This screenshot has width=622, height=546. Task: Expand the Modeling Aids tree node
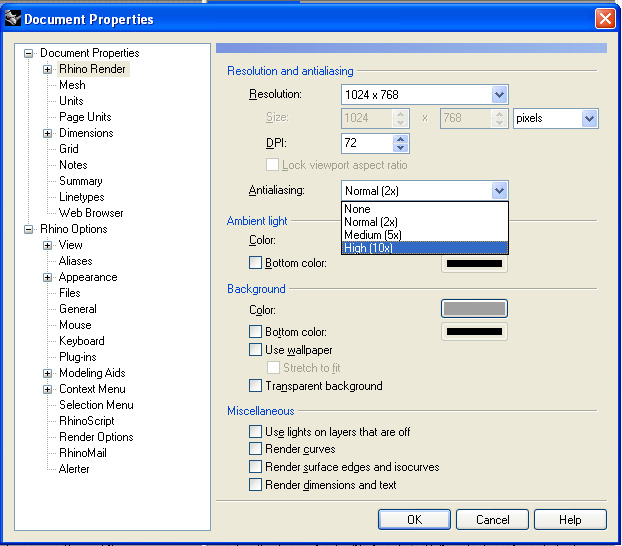48,373
